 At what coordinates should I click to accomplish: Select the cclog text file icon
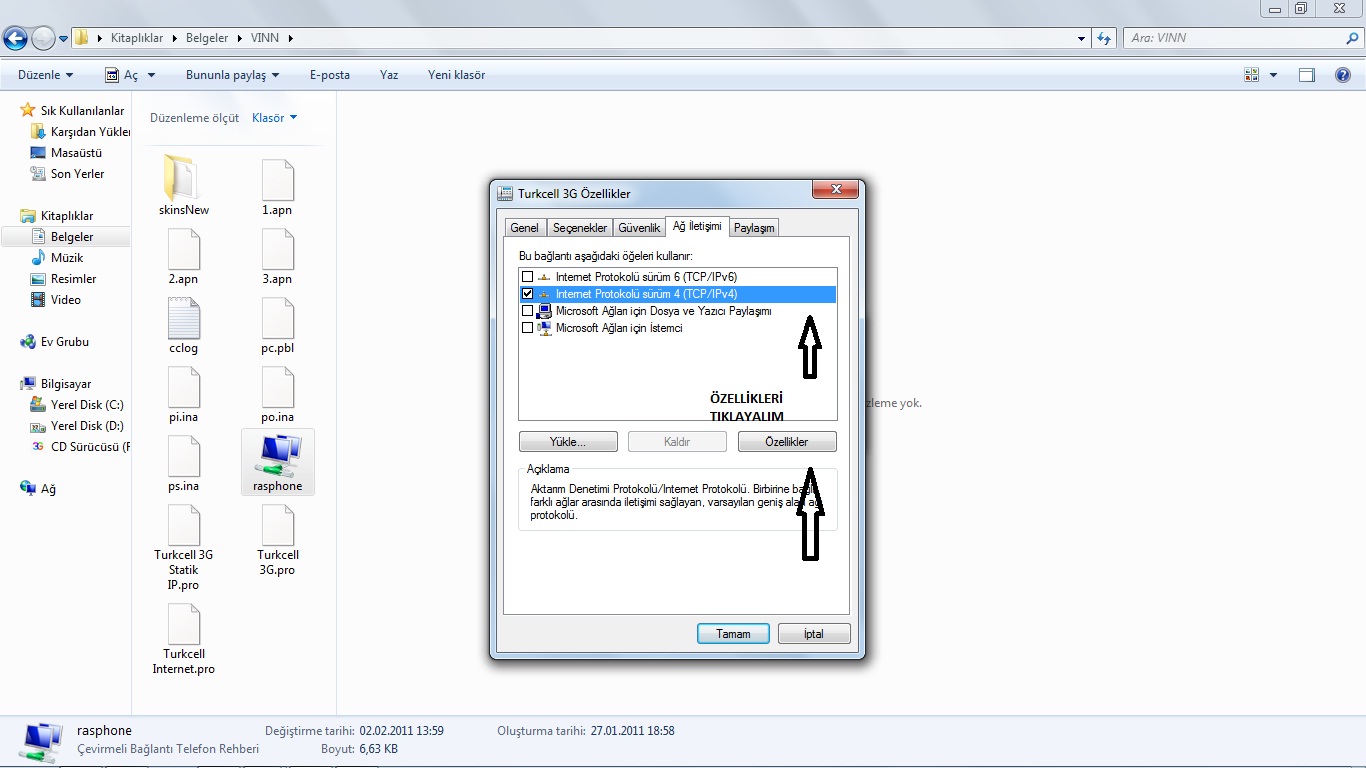click(183, 318)
